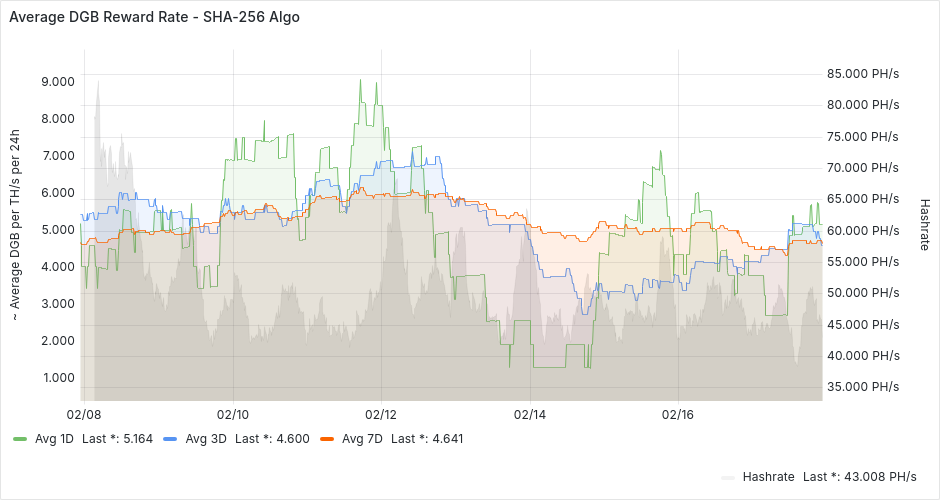Screen dimensions: 940x500
Task: Toggle the Avg 7D series in legend
Action: click(x=363, y=438)
